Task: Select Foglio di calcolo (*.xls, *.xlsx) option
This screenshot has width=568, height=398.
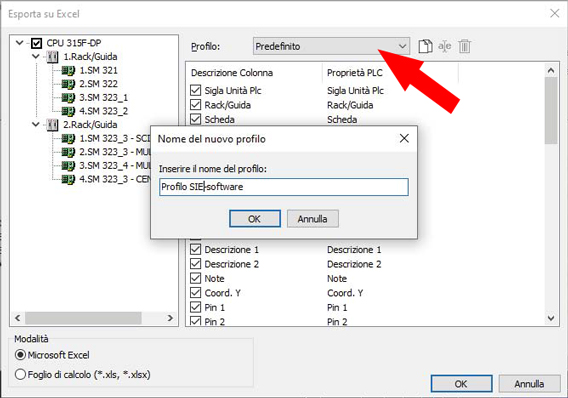Action: tap(20, 374)
